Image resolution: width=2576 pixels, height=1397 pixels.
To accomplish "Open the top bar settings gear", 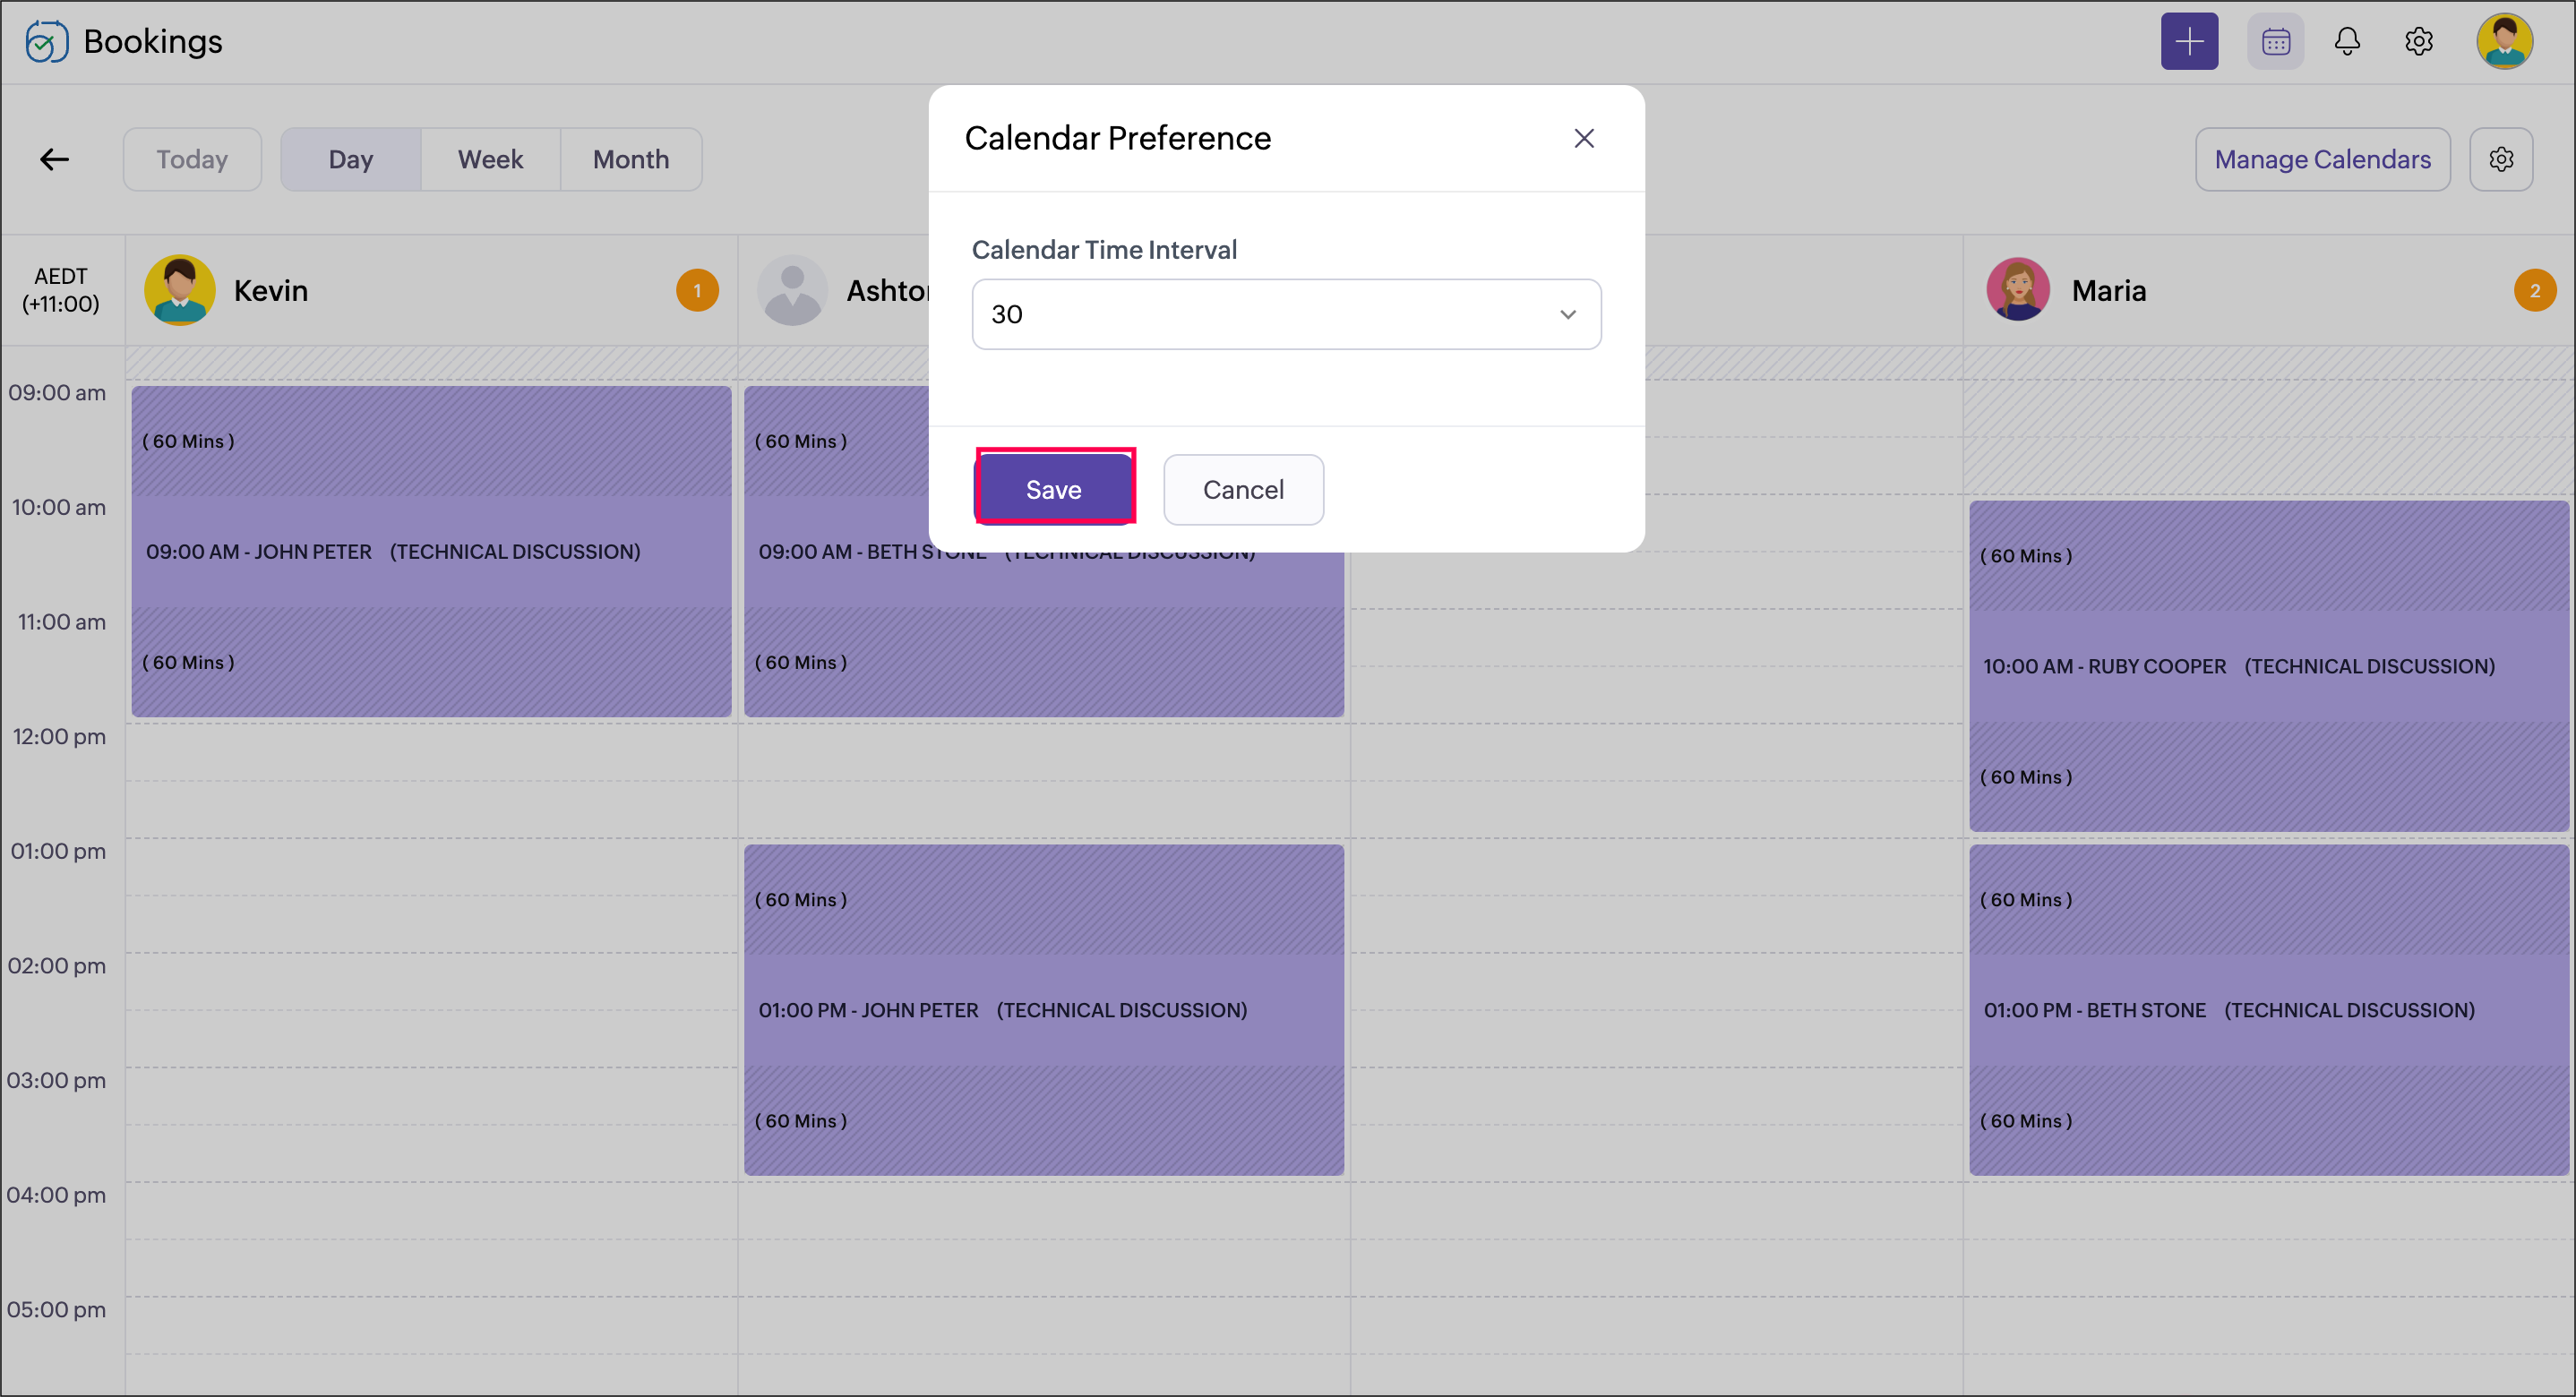I will [2418, 41].
